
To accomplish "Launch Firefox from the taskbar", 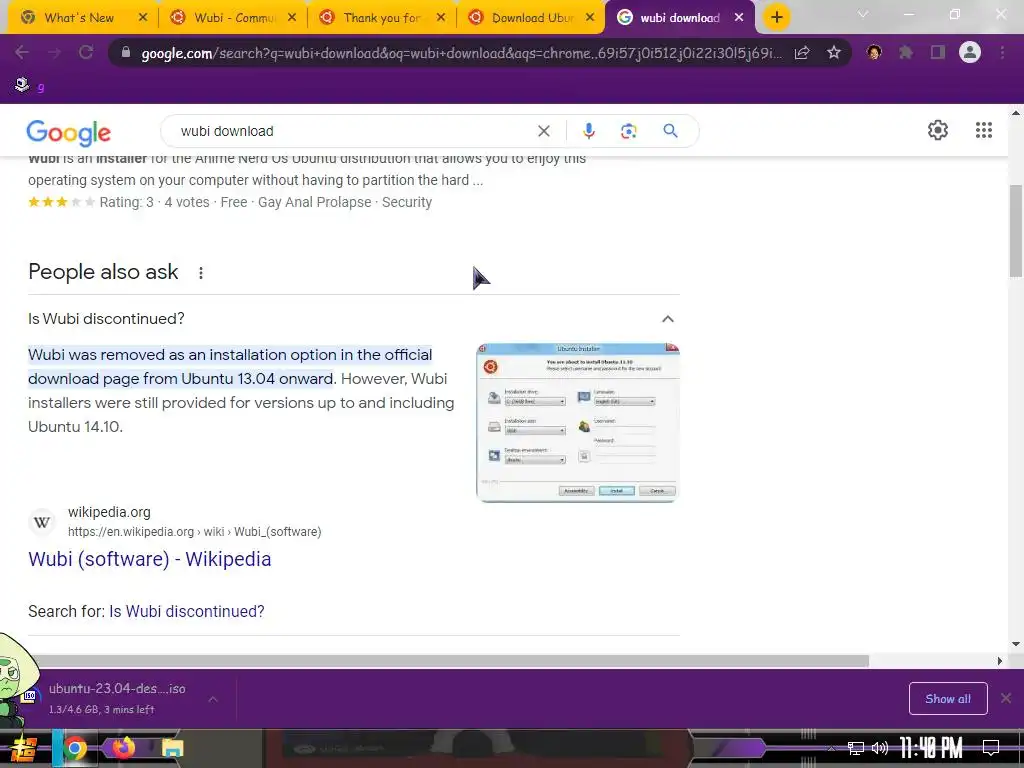I will [123, 748].
